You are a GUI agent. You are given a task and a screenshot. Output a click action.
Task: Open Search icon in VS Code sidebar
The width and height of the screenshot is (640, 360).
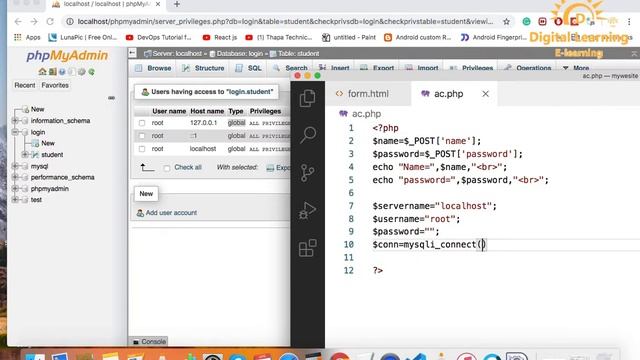308,135
